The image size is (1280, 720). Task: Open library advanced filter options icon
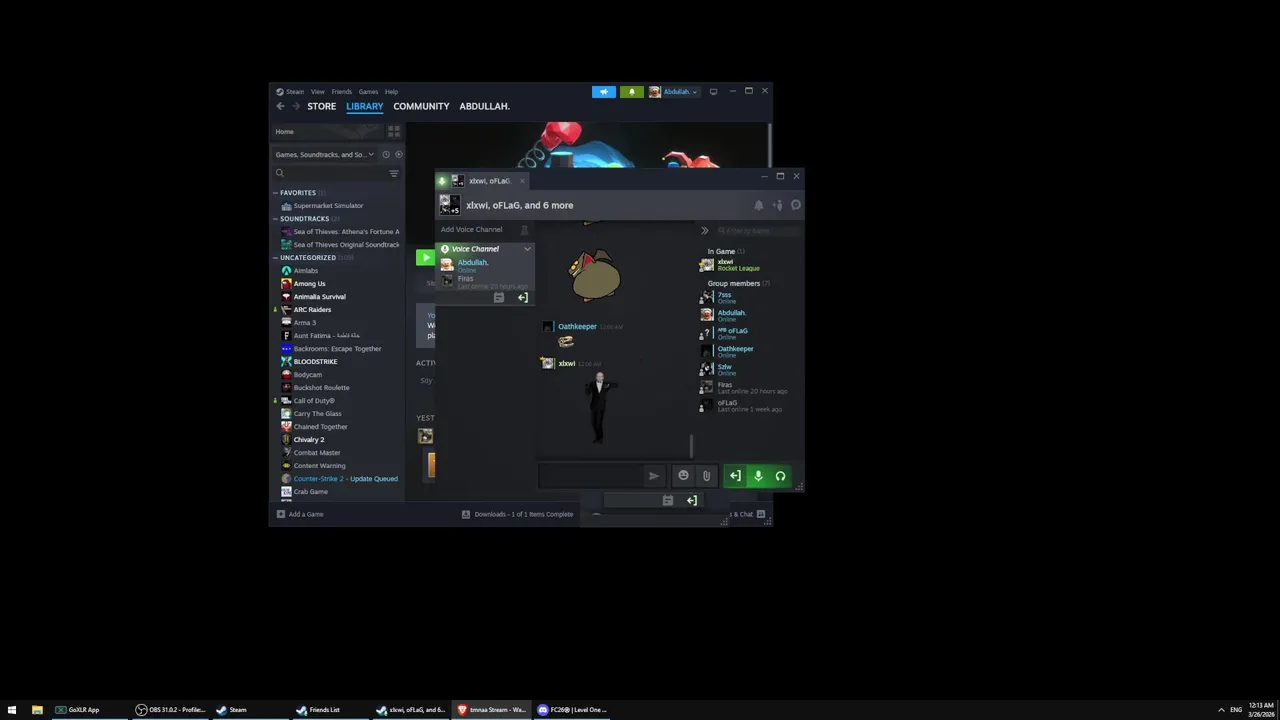pyautogui.click(x=393, y=173)
